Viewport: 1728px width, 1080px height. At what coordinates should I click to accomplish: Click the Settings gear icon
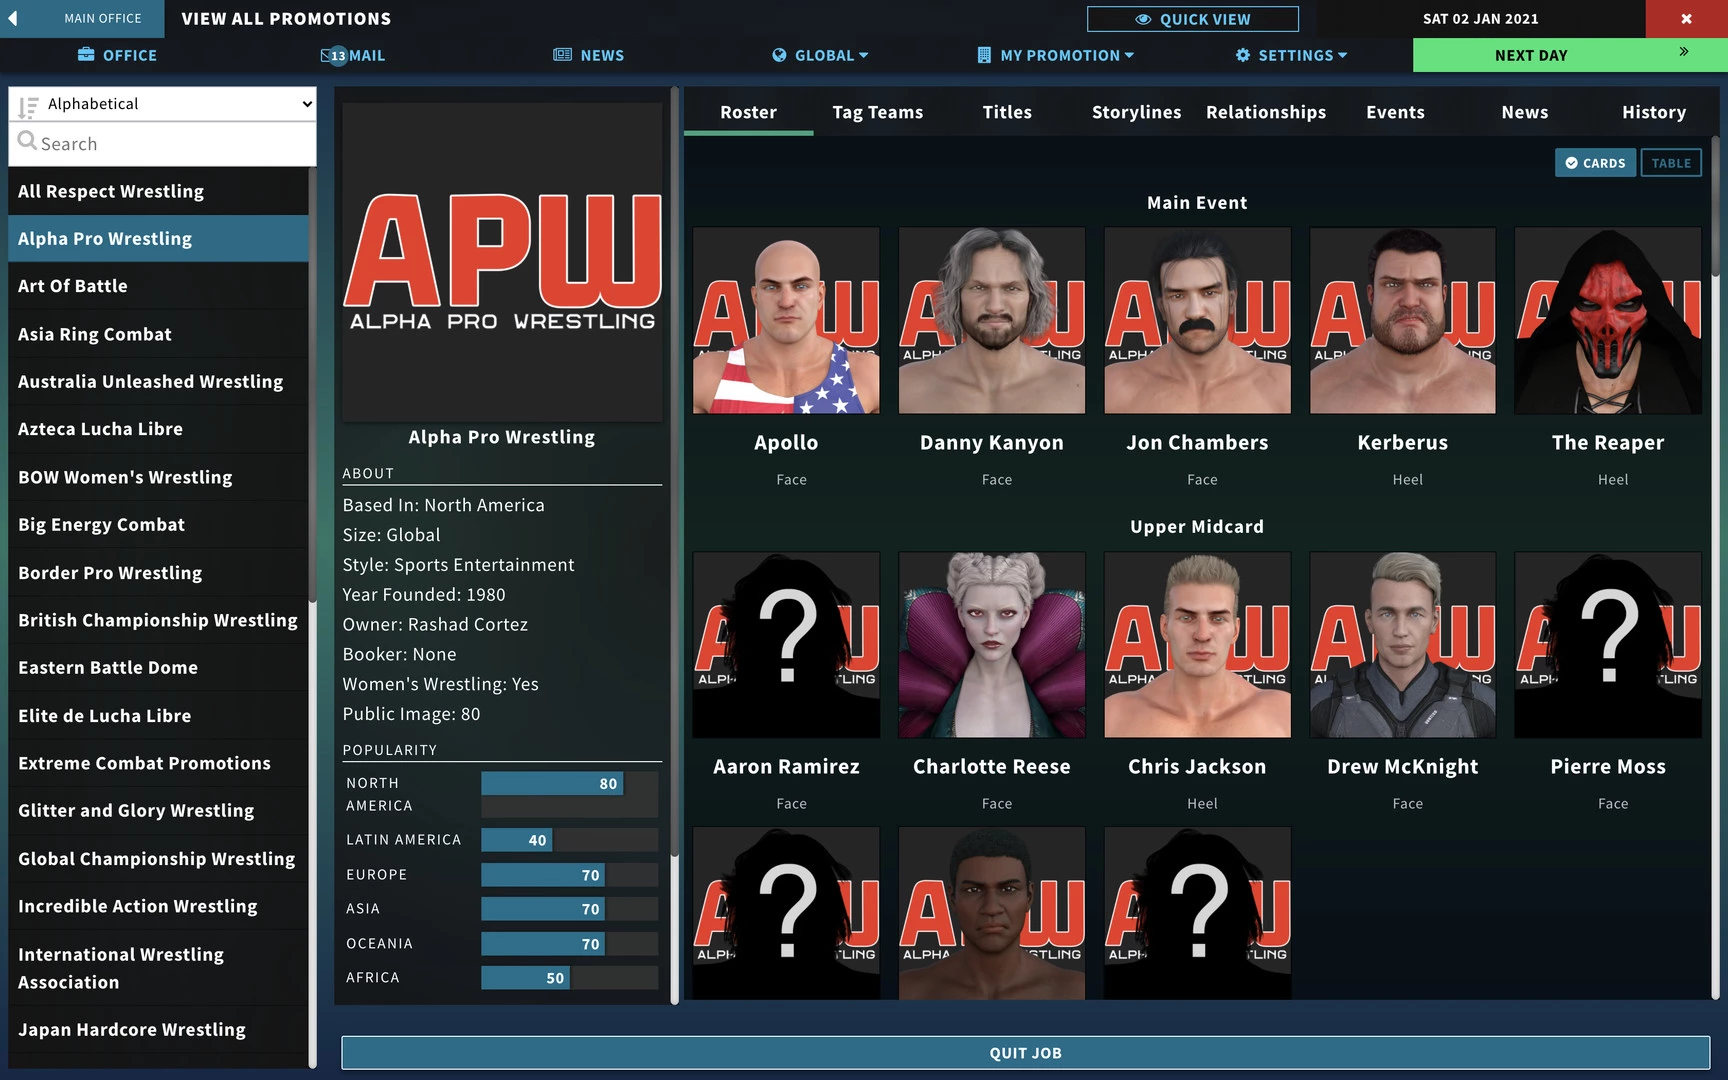1243,55
